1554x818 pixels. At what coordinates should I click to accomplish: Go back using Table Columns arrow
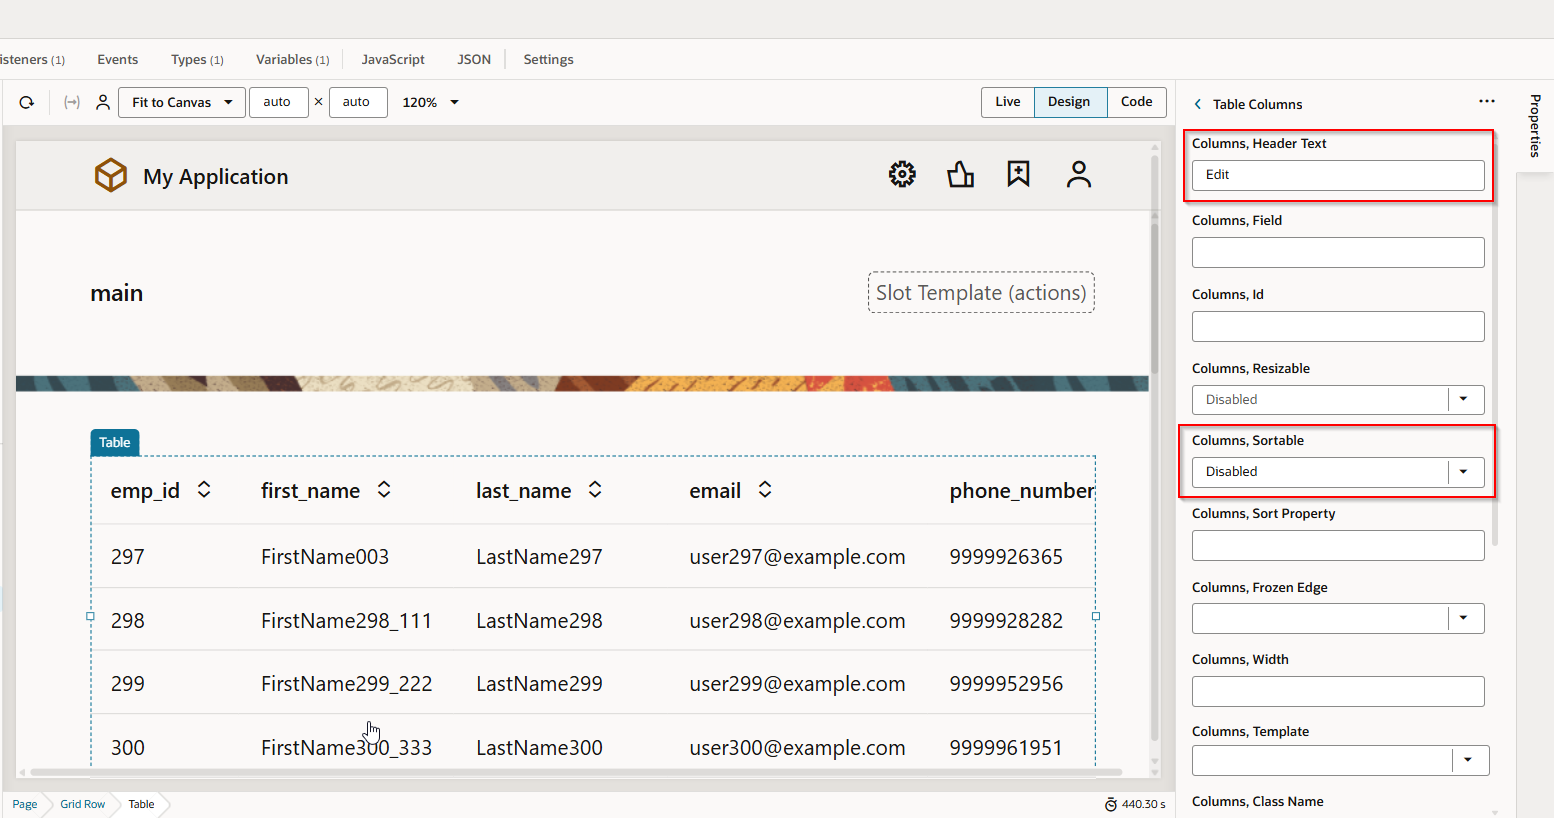click(1198, 104)
